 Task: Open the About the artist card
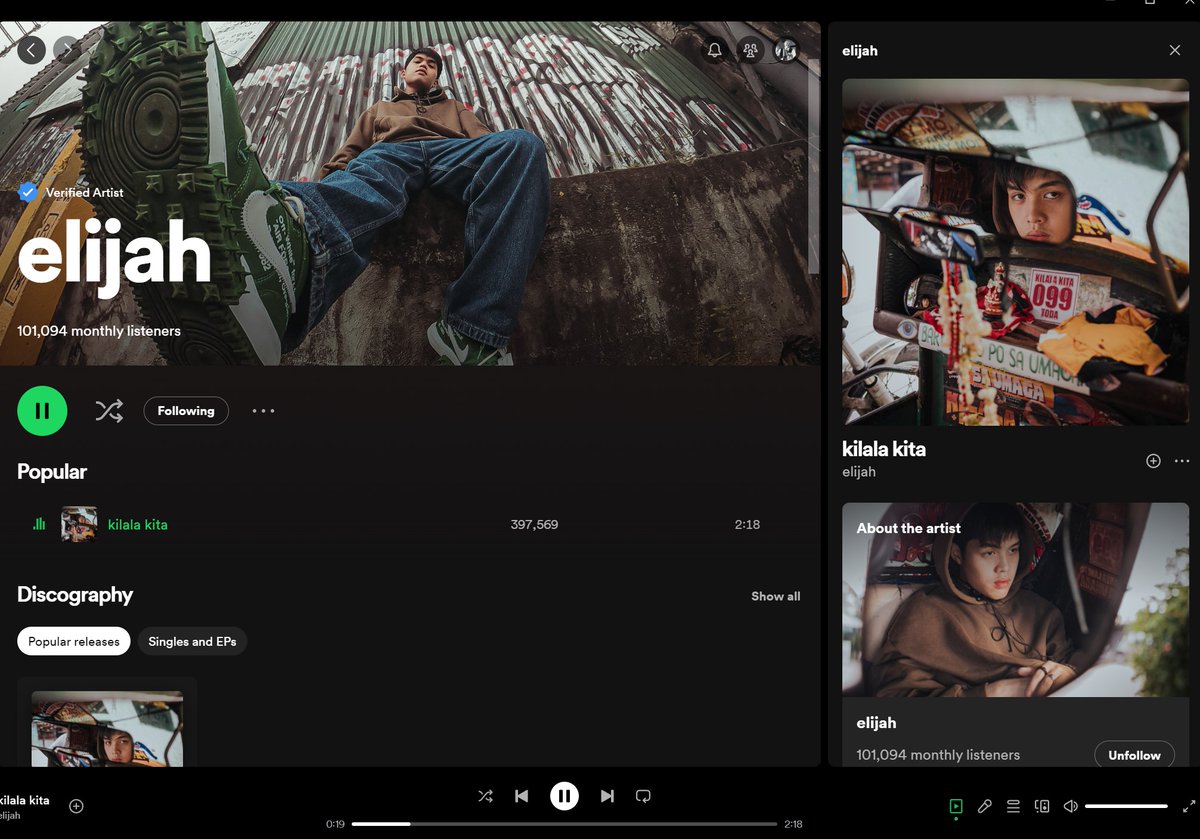pyautogui.click(x=1015, y=634)
